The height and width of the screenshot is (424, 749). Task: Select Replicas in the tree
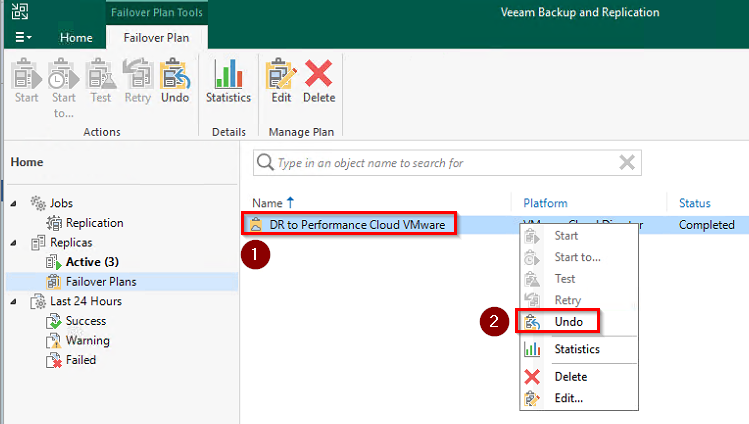click(71, 243)
